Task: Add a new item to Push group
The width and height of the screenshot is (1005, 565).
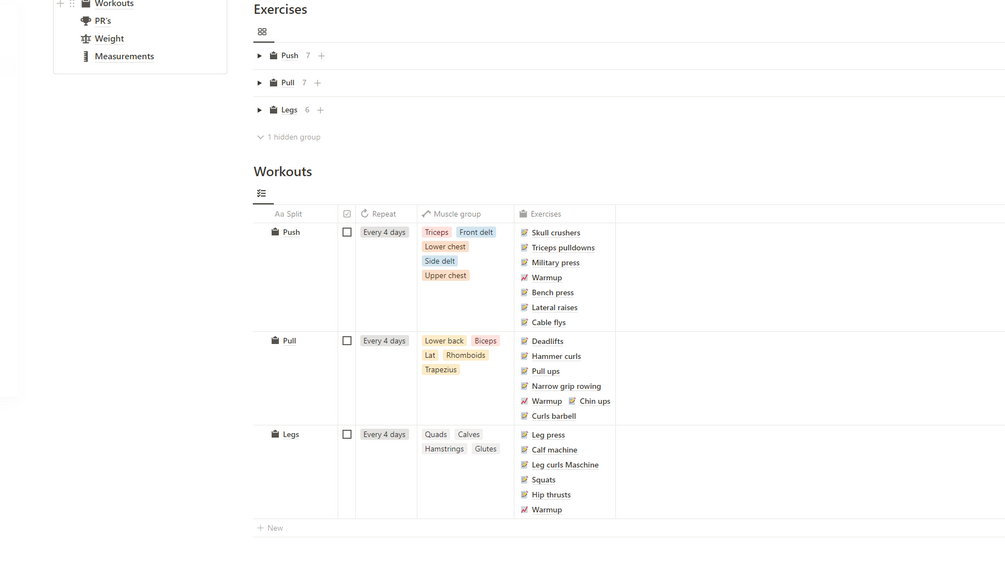Action: click(x=321, y=56)
